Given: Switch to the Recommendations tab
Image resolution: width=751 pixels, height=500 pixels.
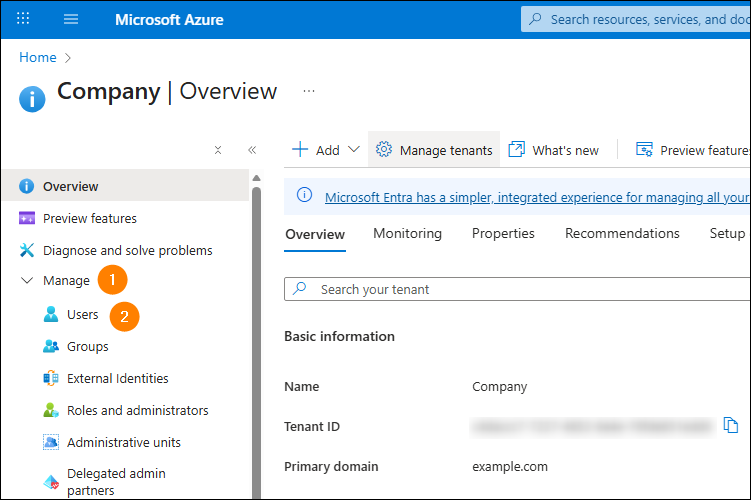Looking at the screenshot, I should 622,233.
